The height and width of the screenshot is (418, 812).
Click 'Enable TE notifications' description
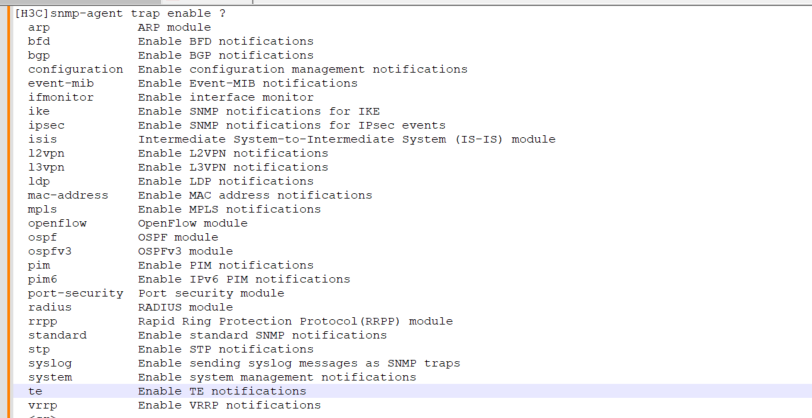click(x=222, y=391)
